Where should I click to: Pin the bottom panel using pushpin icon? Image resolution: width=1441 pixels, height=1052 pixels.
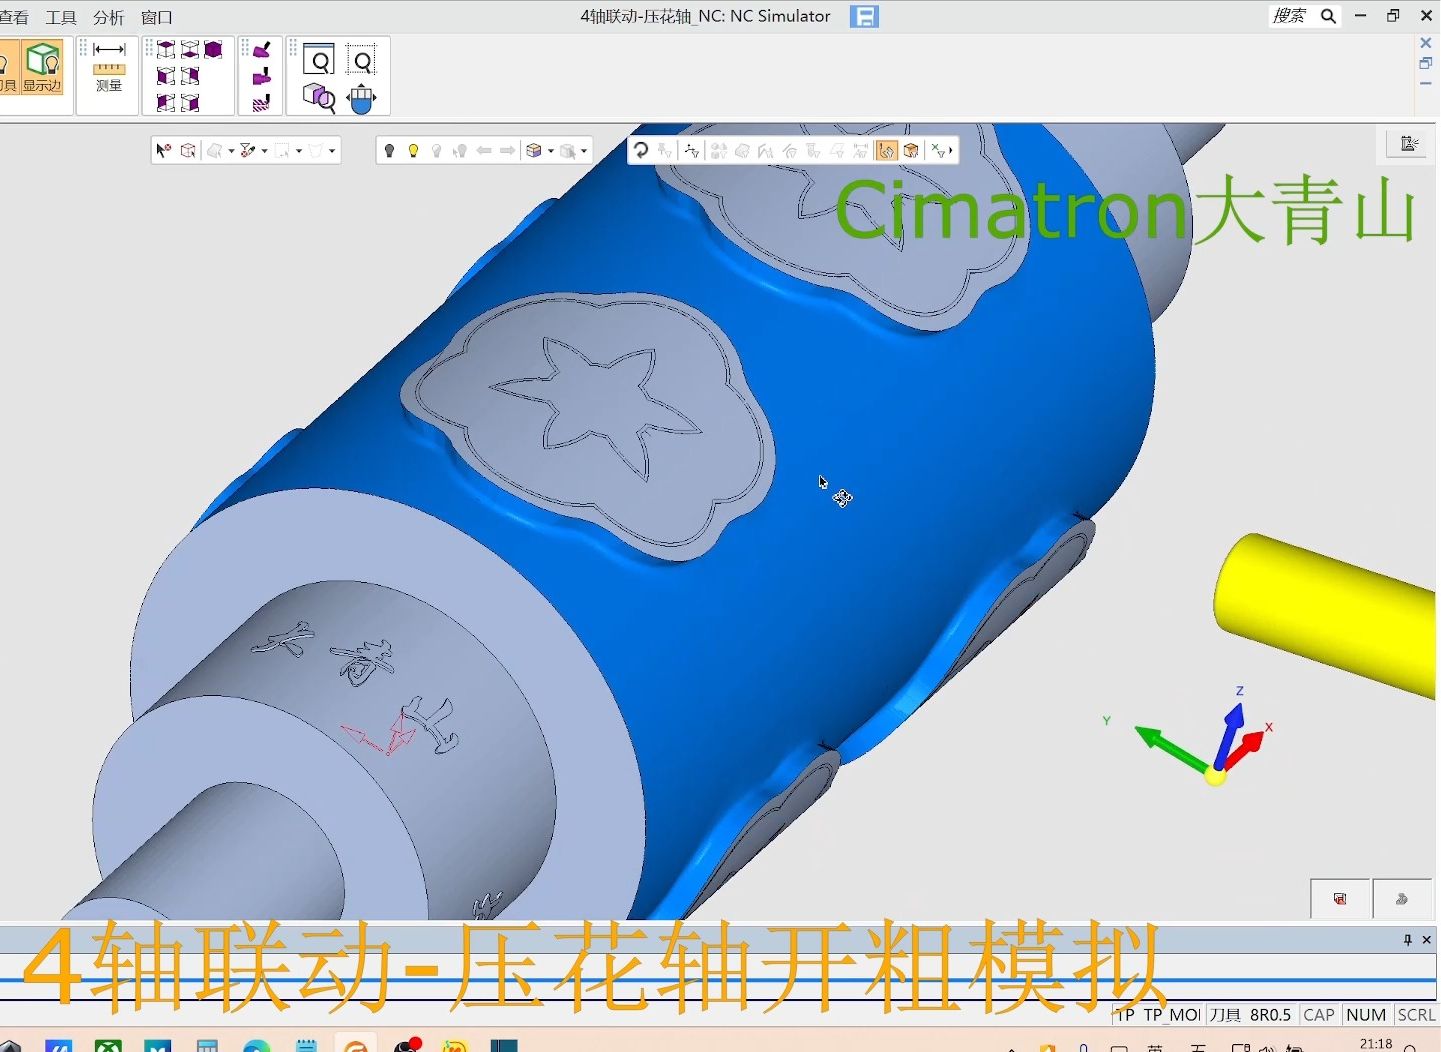click(x=1407, y=940)
